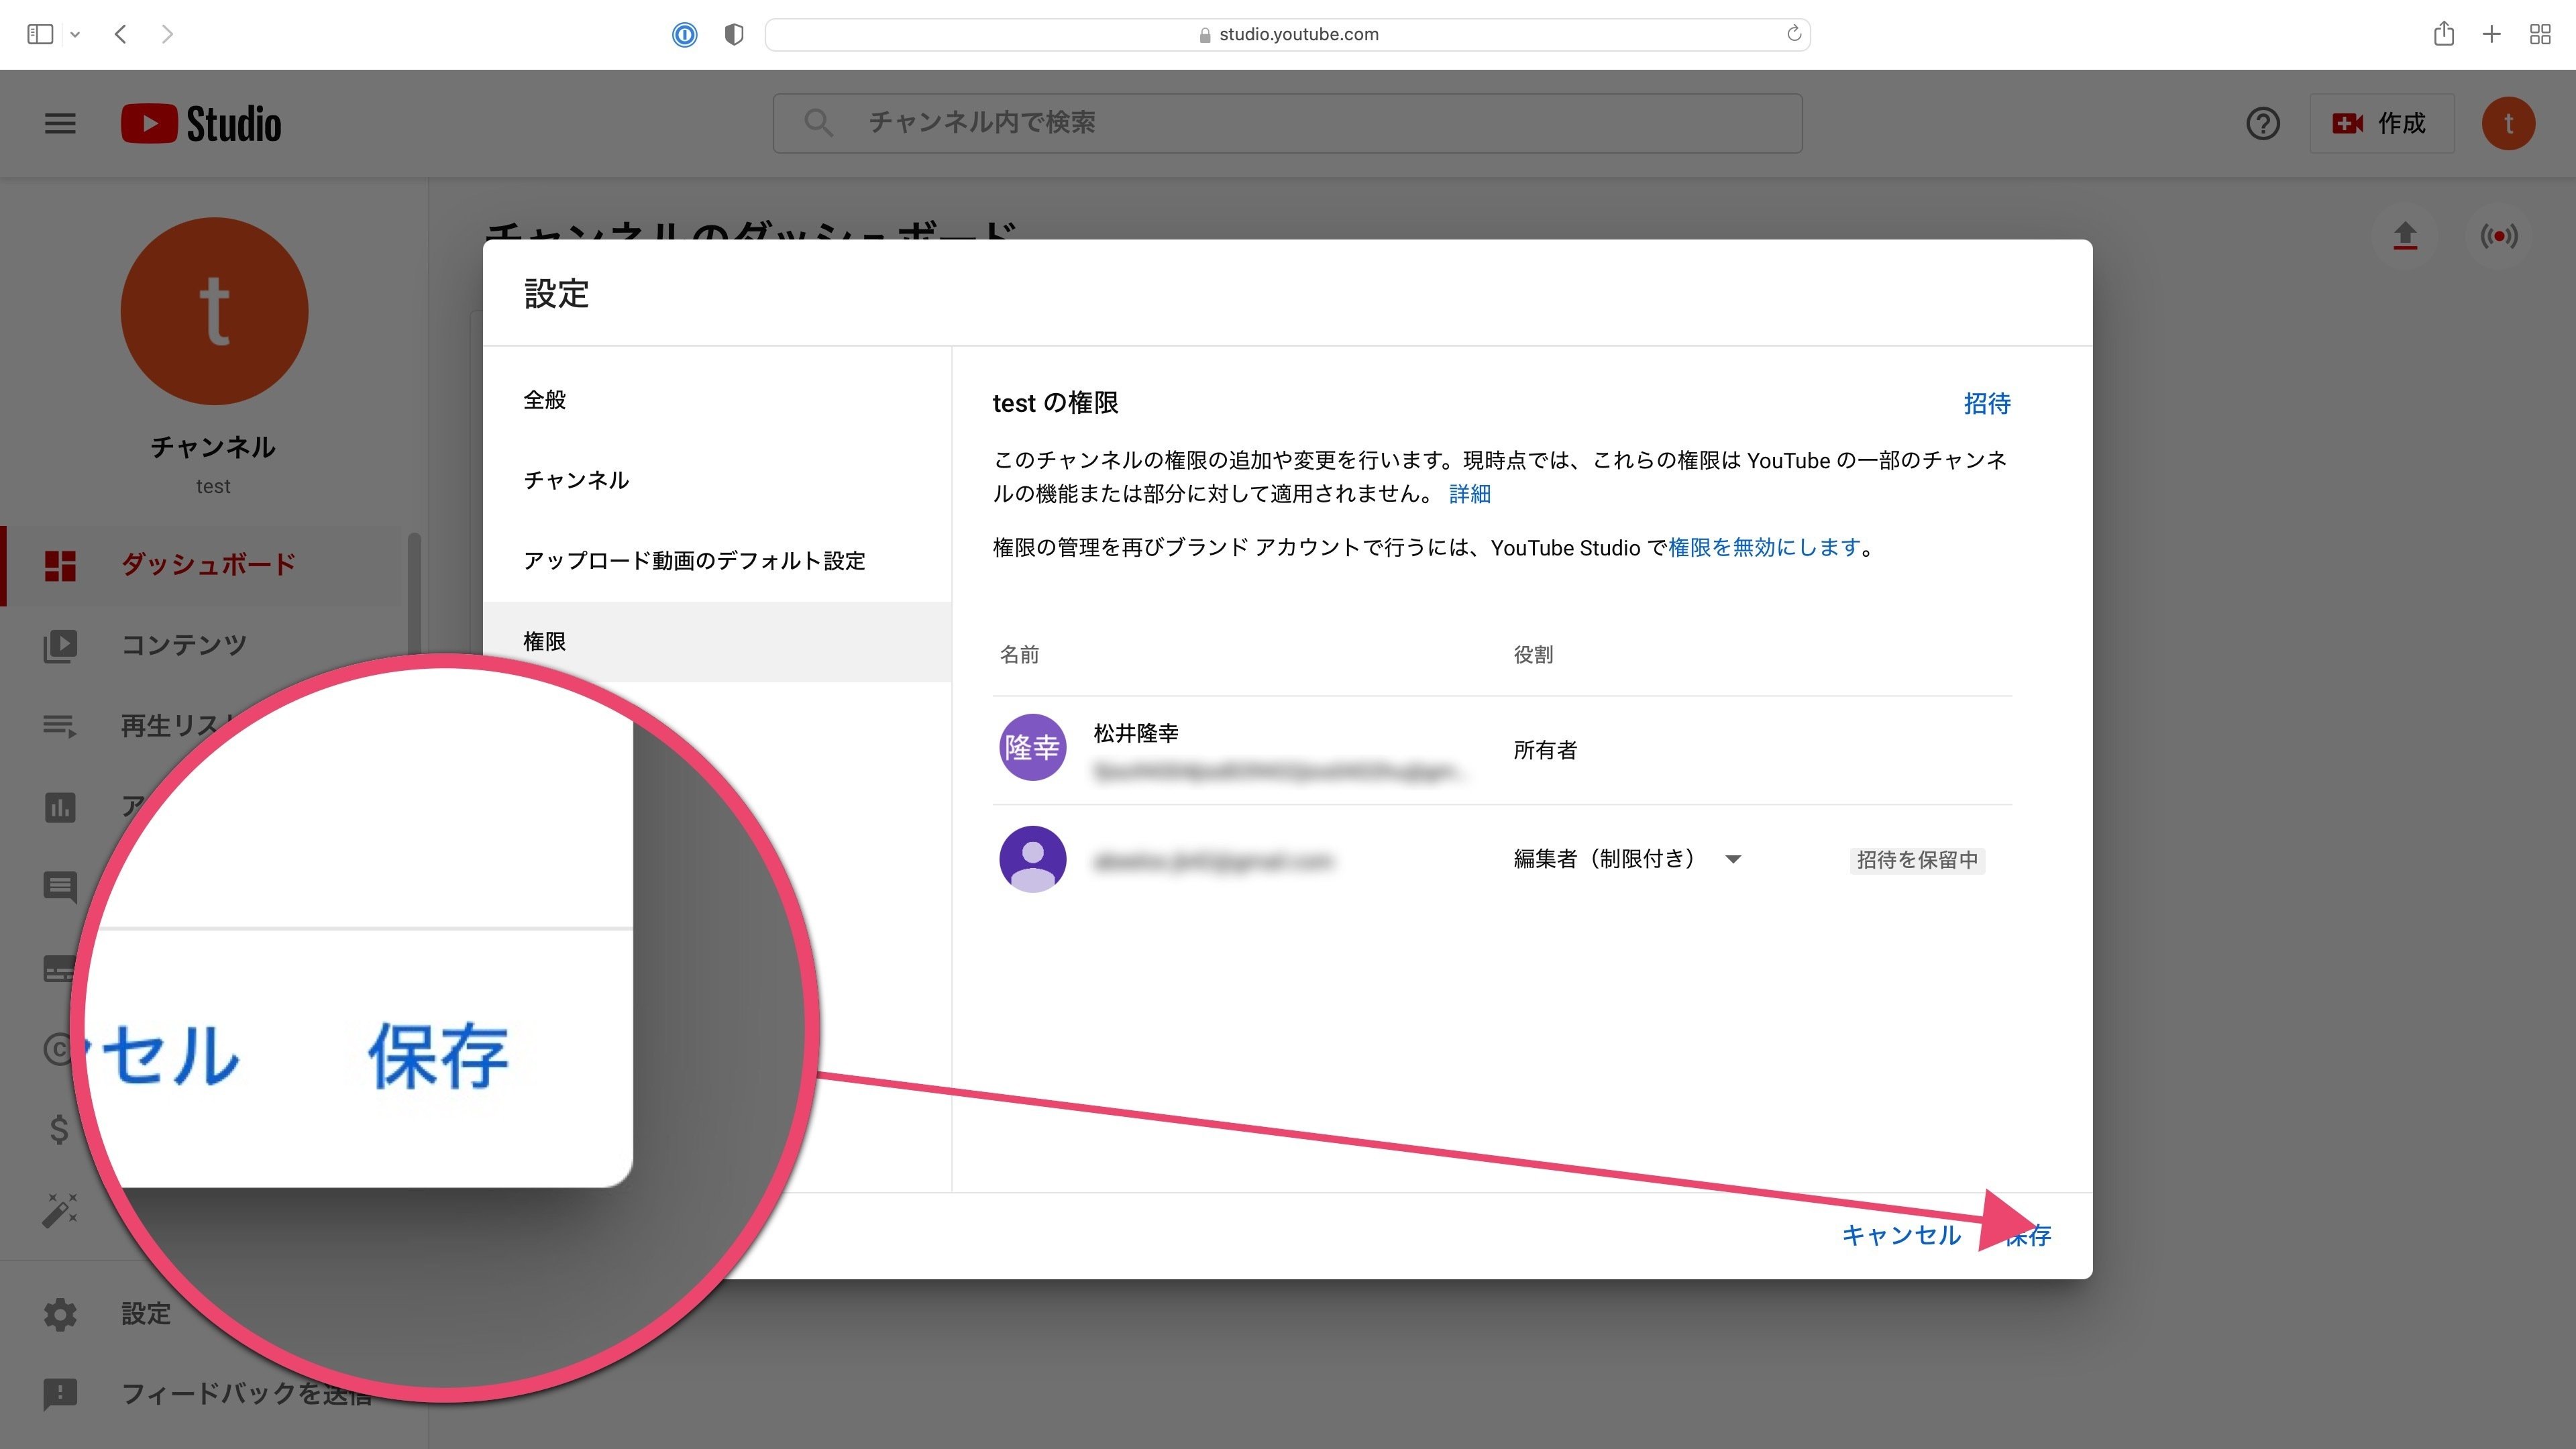Click the 松井隆幸 name
Screen dimensions: 2576x1449
click(x=1136, y=733)
